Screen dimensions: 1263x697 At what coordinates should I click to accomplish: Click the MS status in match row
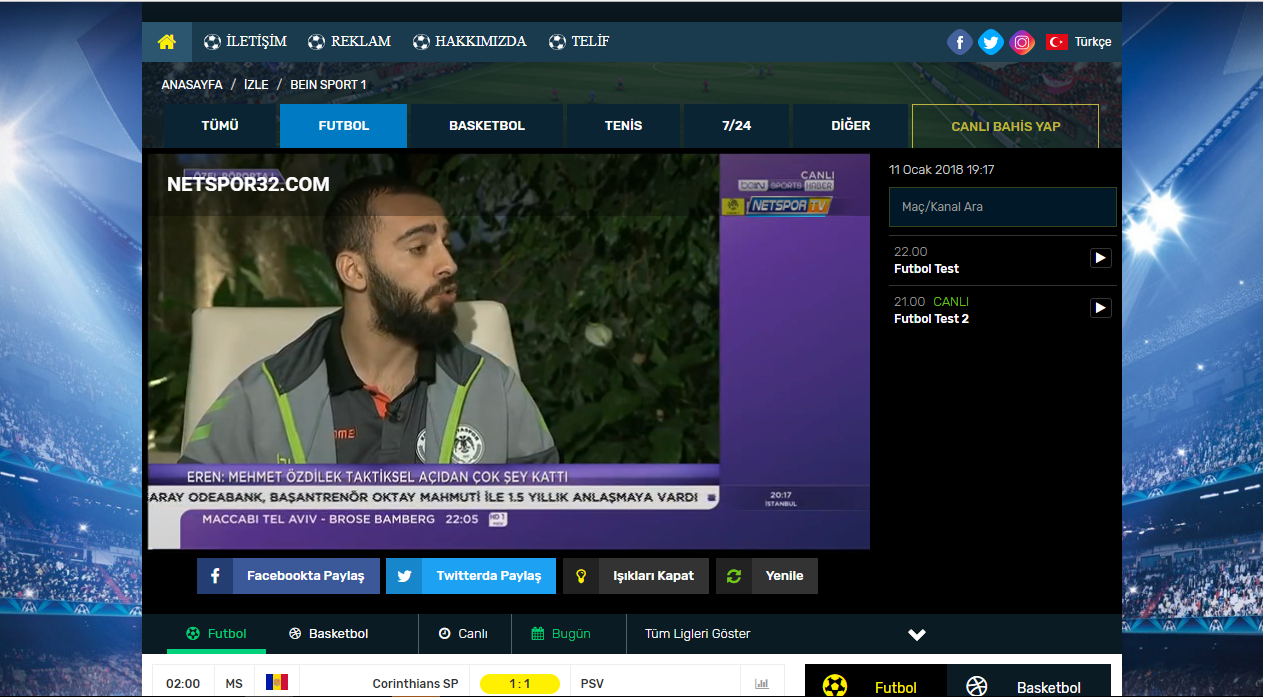[x=234, y=684]
